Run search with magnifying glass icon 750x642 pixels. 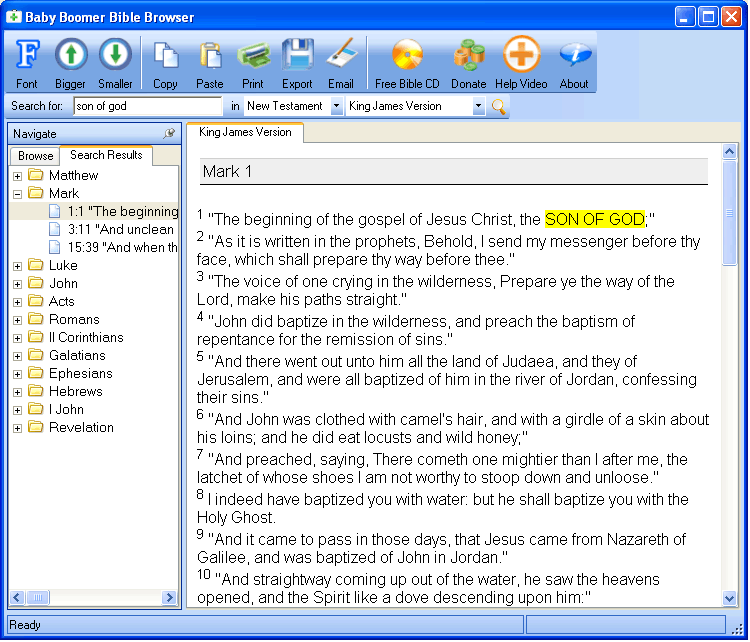click(498, 106)
